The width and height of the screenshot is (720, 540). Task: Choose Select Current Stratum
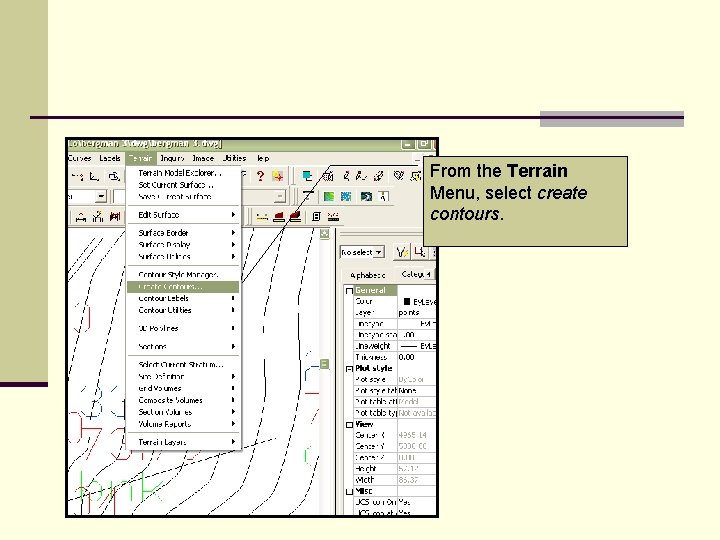pyautogui.click(x=183, y=365)
